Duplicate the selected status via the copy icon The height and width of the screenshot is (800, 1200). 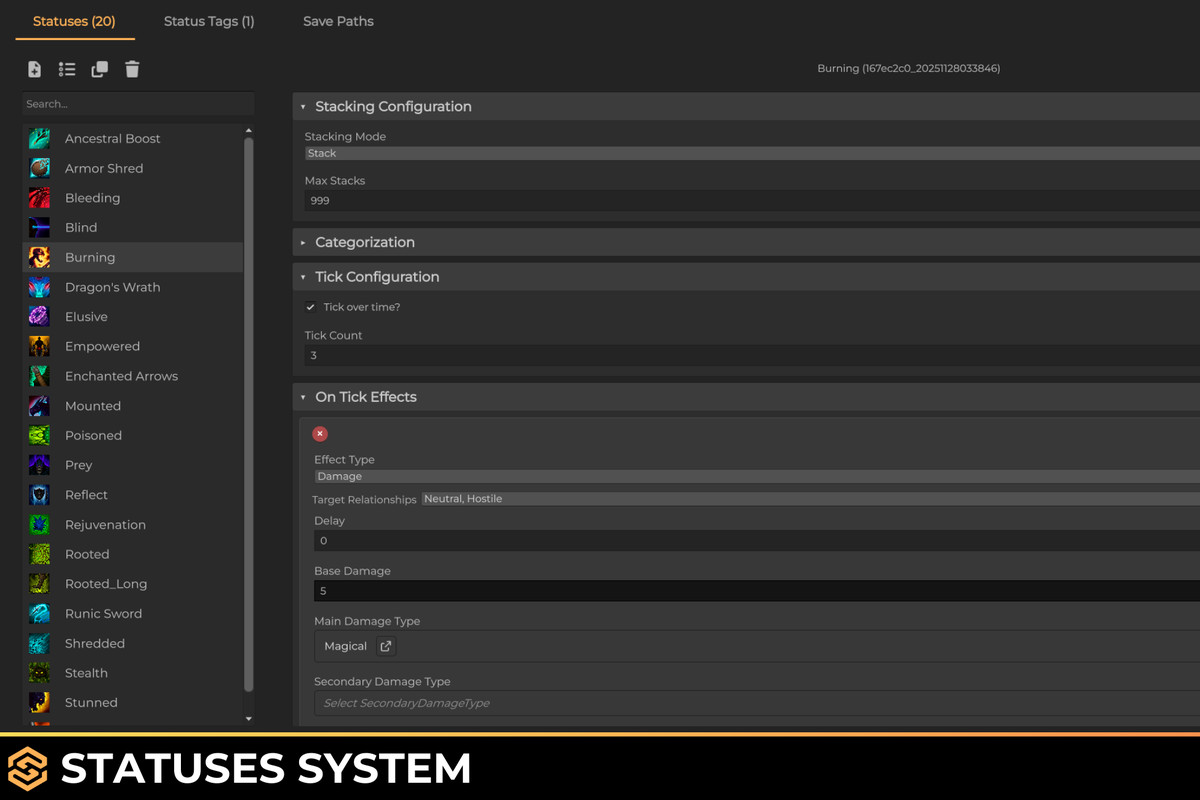(99, 69)
